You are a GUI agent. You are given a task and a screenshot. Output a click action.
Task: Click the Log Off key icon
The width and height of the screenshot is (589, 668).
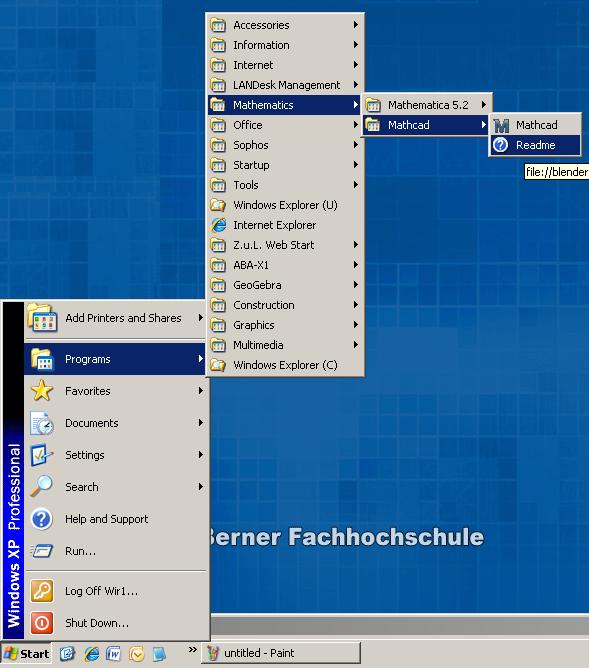(x=42, y=591)
